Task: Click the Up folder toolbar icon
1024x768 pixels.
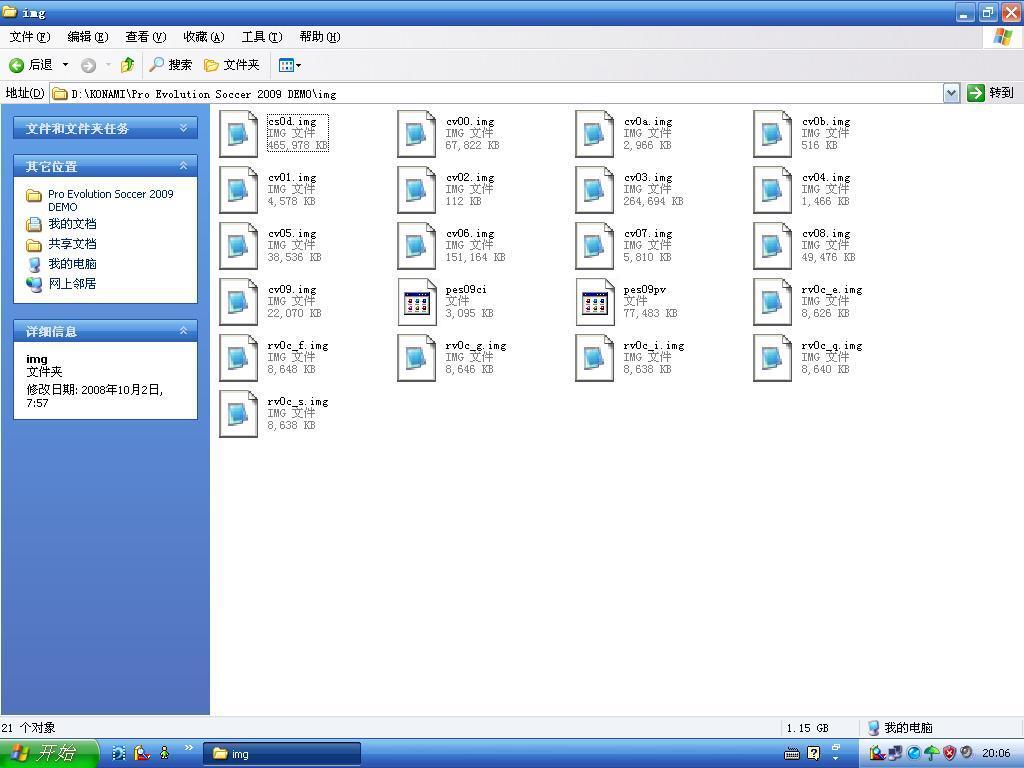Action: coord(127,65)
